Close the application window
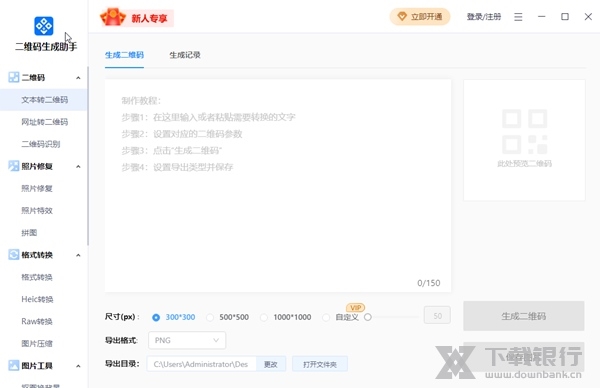 tap(588, 17)
